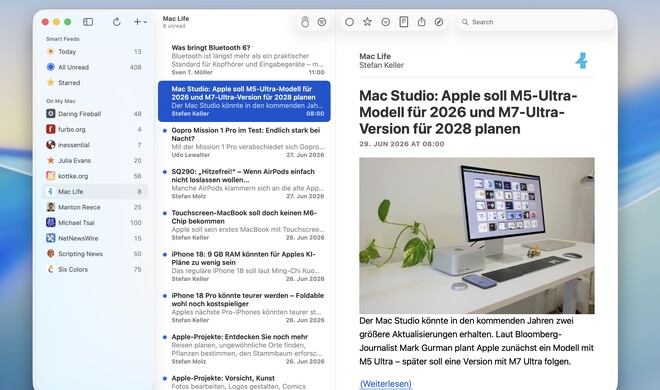Go to next unread arrow icon
This screenshot has height=390, width=660.
point(386,22)
